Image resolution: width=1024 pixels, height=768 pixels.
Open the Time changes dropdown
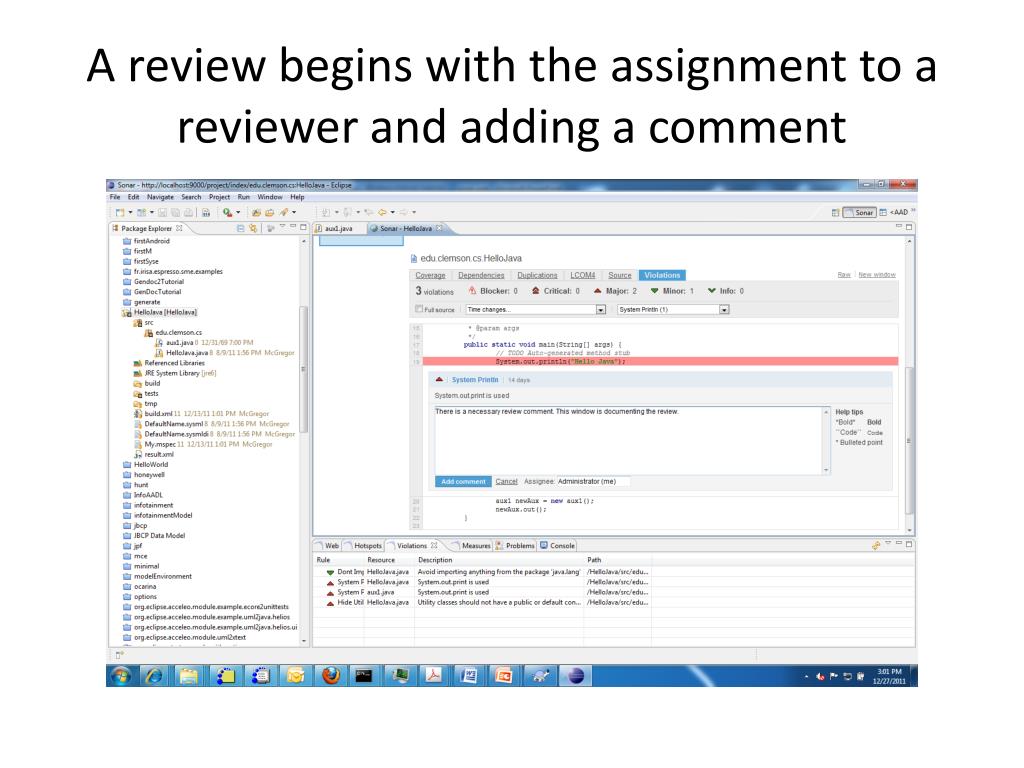pyautogui.click(x=535, y=310)
